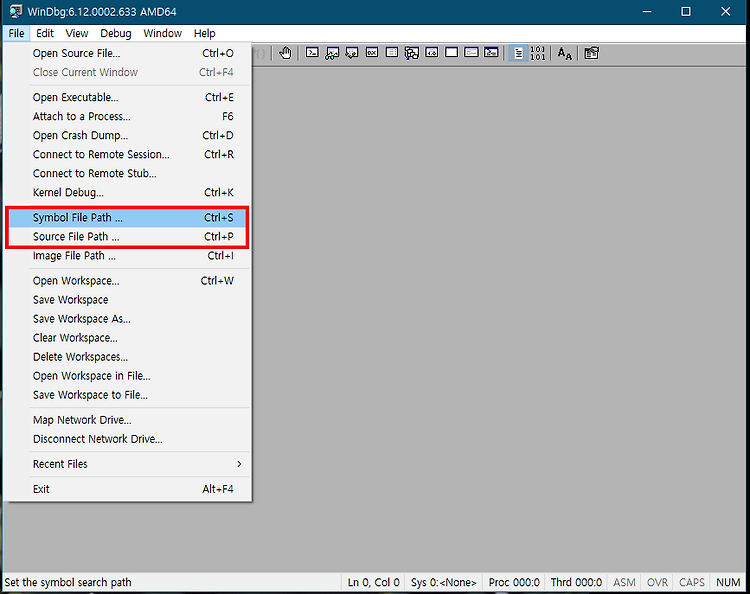Screen dimensions: 750x594
Task: Click Save Workspace As... entry
Action: [128, 319]
